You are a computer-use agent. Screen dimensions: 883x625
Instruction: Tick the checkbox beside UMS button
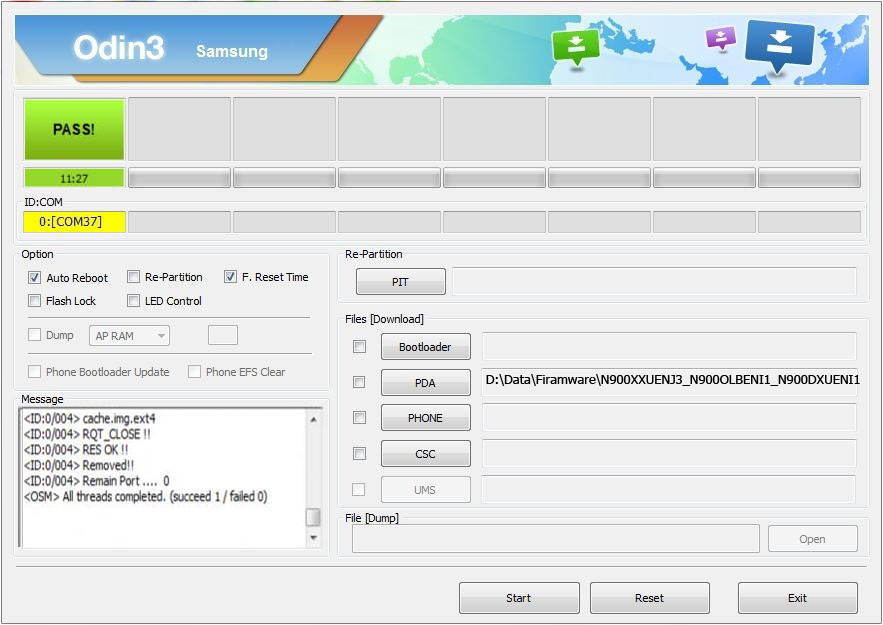[358, 490]
